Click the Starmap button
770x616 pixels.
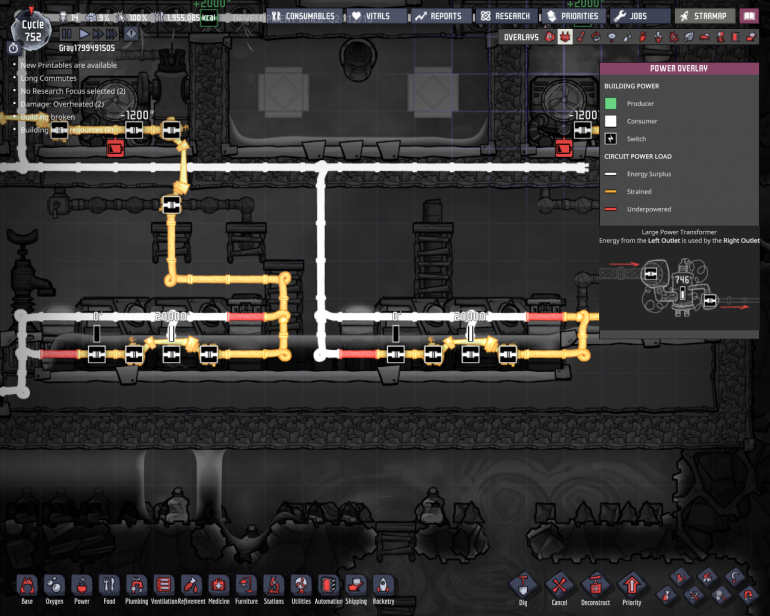(x=703, y=16)
